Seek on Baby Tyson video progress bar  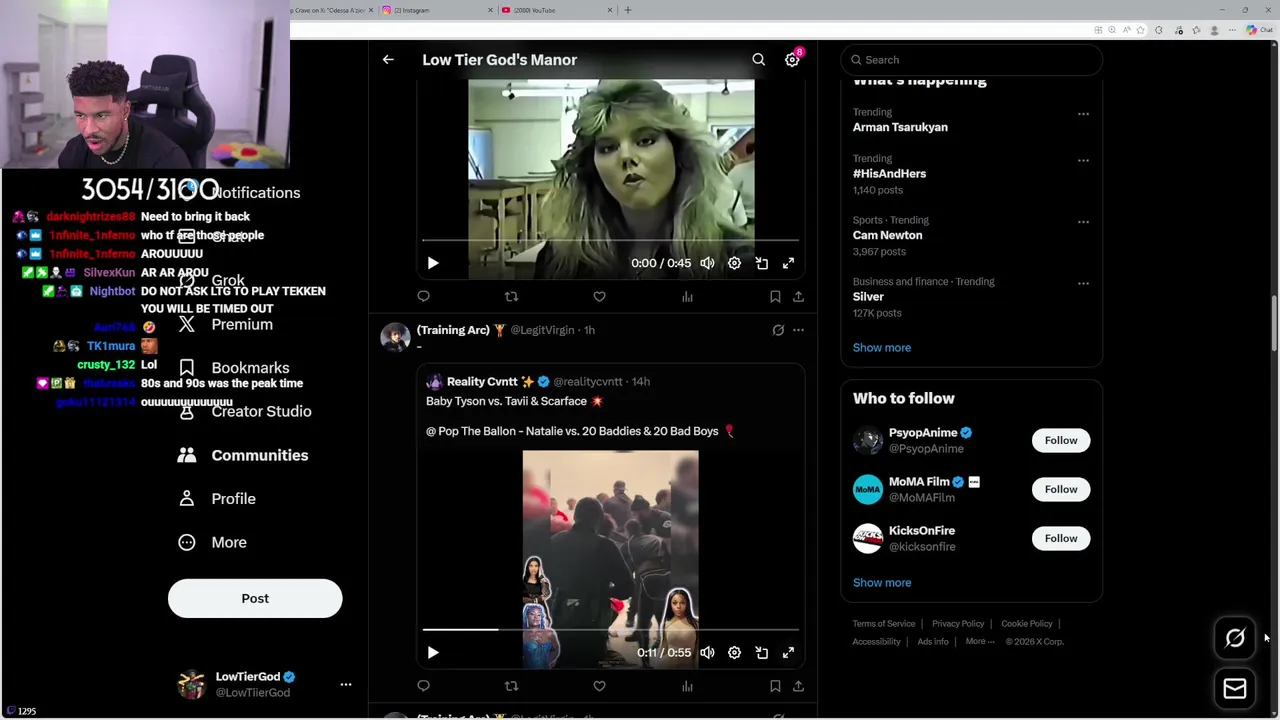coord(610,630)
